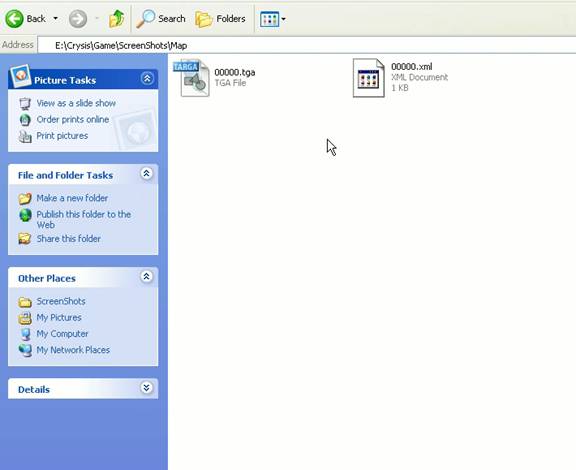The width and height of the screenshot is (576, 470).
Task: Click the Views icon in toolbar
Action: click(x=269, y=19)
